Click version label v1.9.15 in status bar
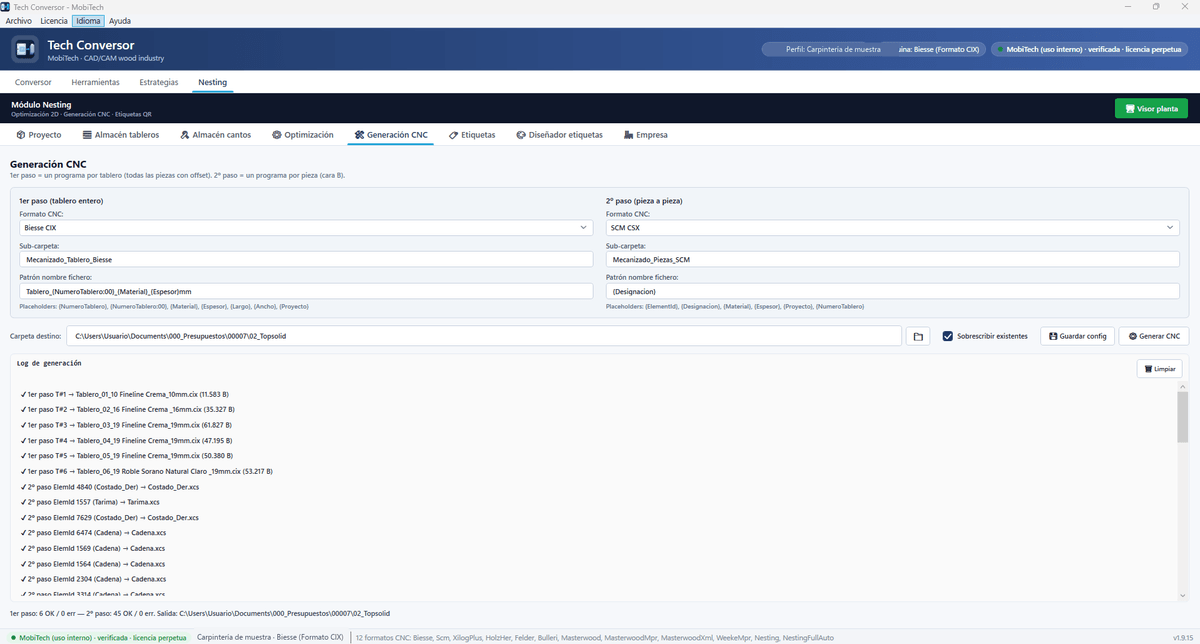Viewport: 1200px width, 644px height. tap(1183, 637)
